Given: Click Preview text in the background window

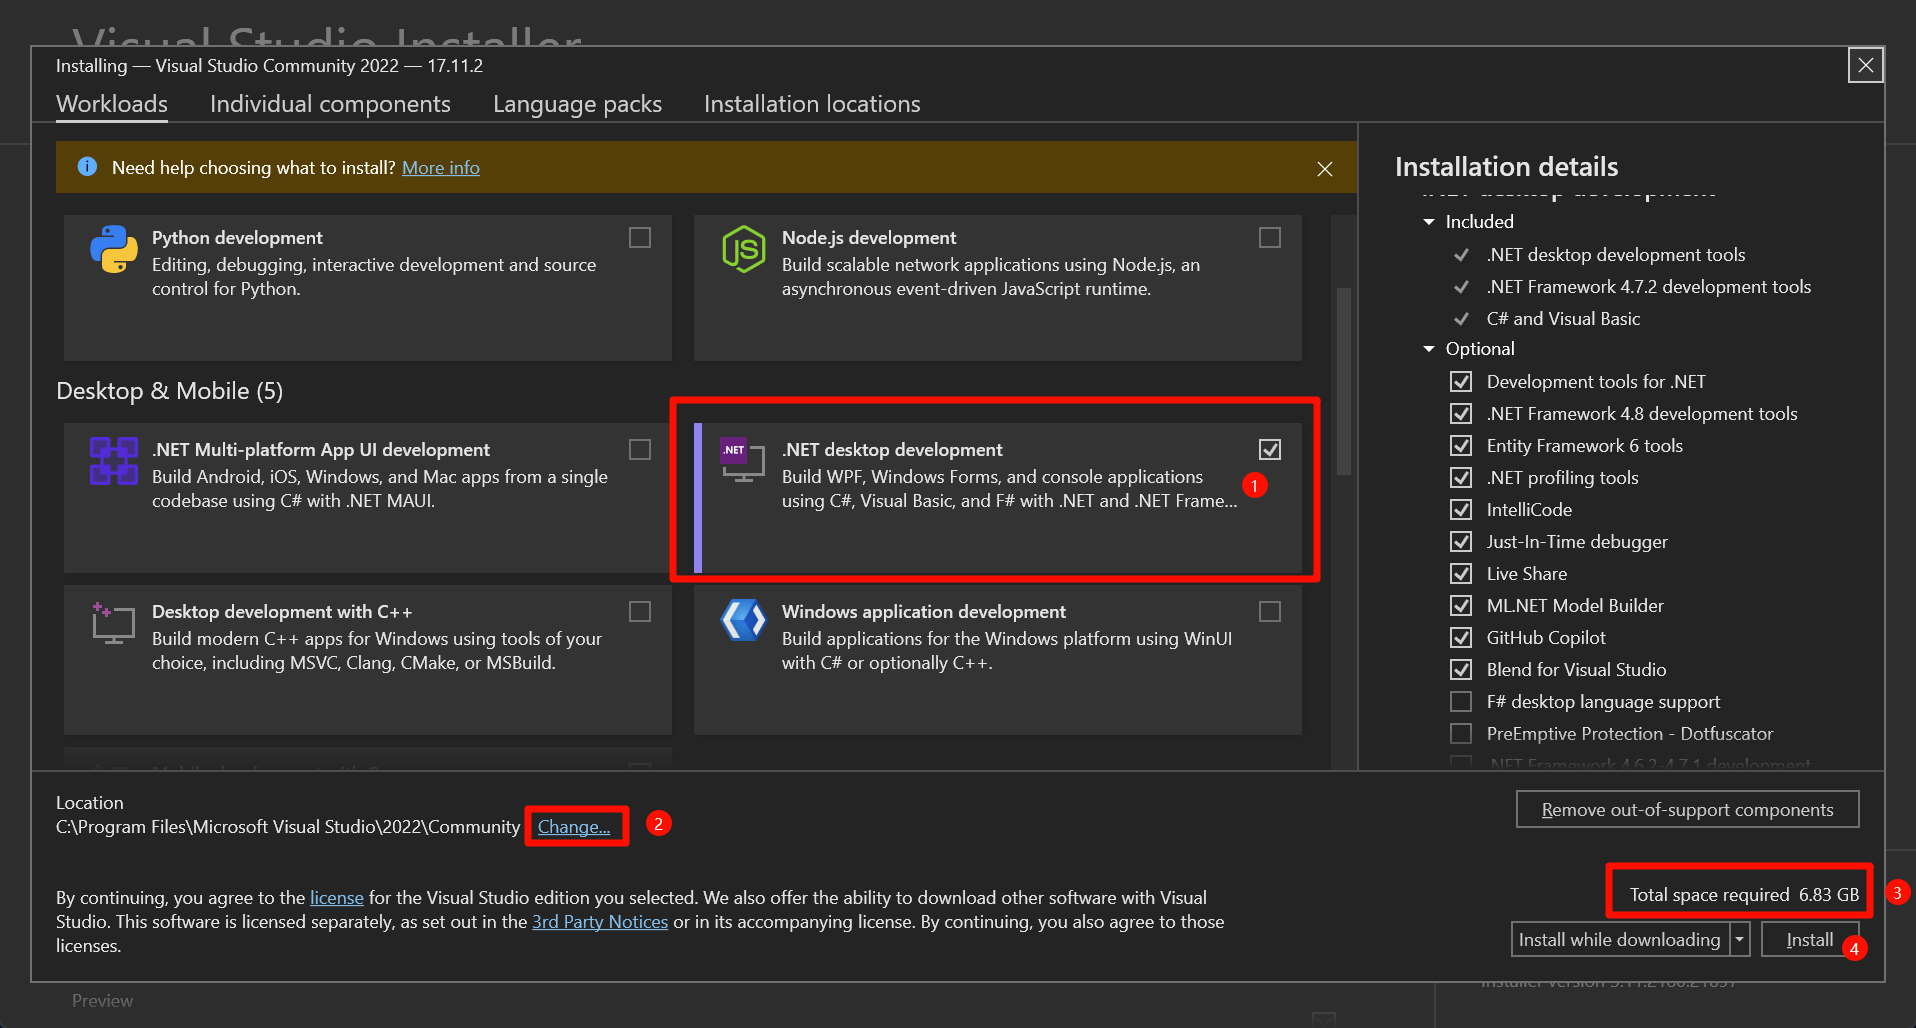Looking at the screenshot, I should pyautogui.click(x=102, y=1001).
